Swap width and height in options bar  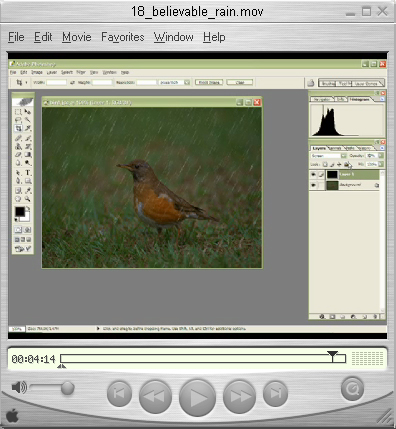72,83
